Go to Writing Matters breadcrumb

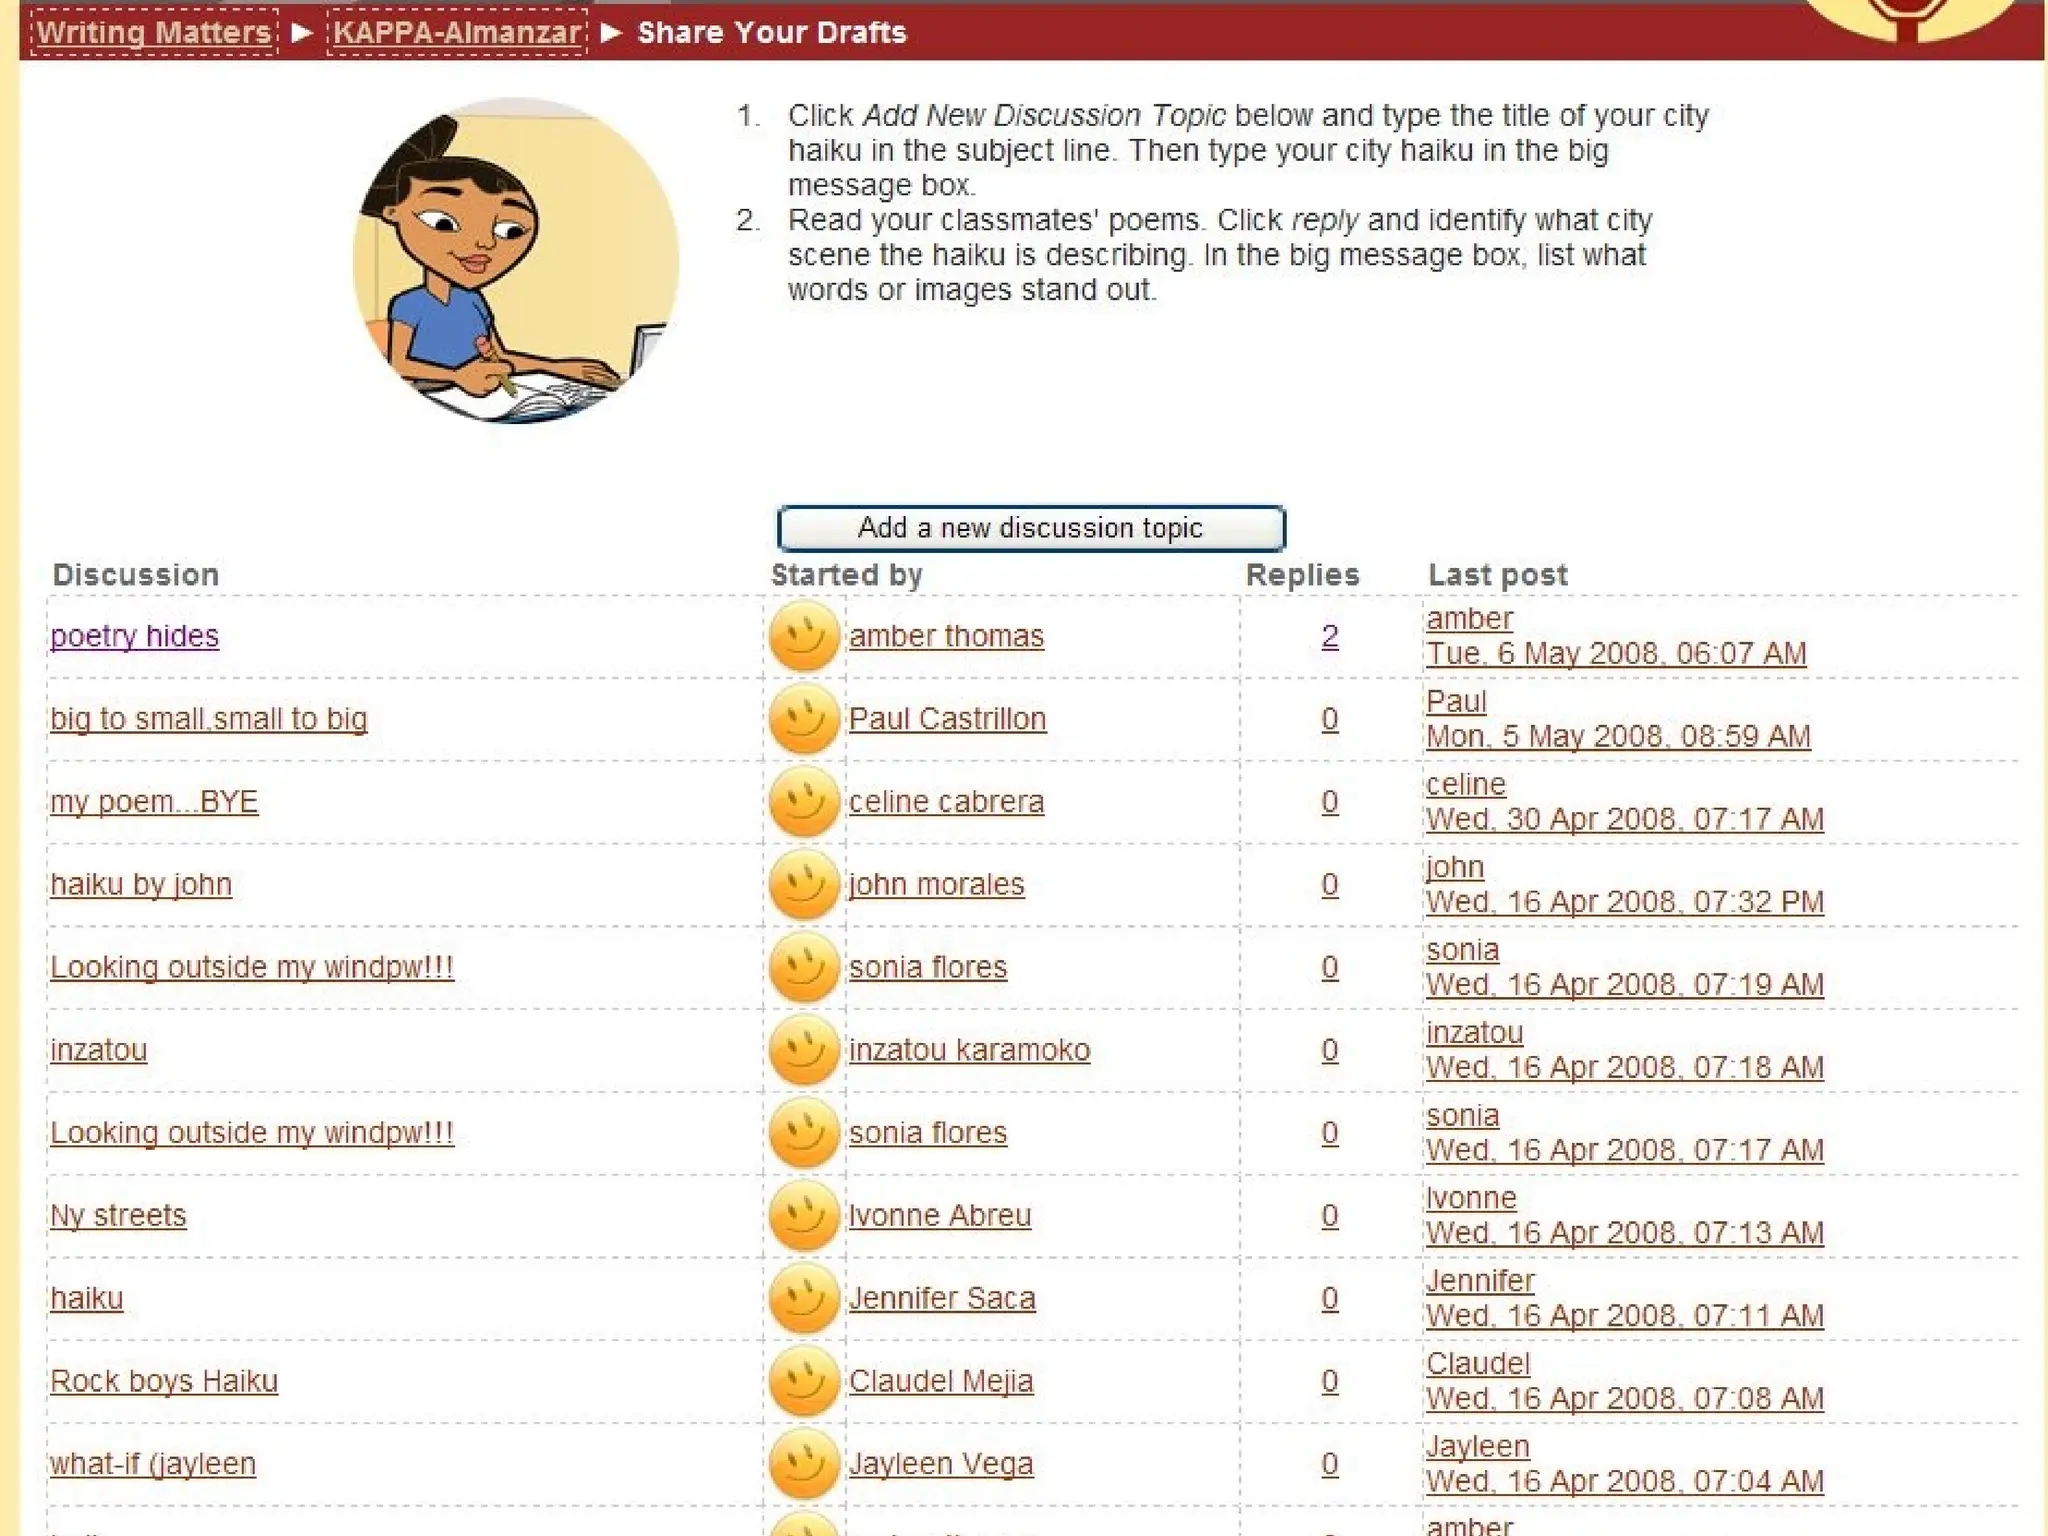point(154,32)
